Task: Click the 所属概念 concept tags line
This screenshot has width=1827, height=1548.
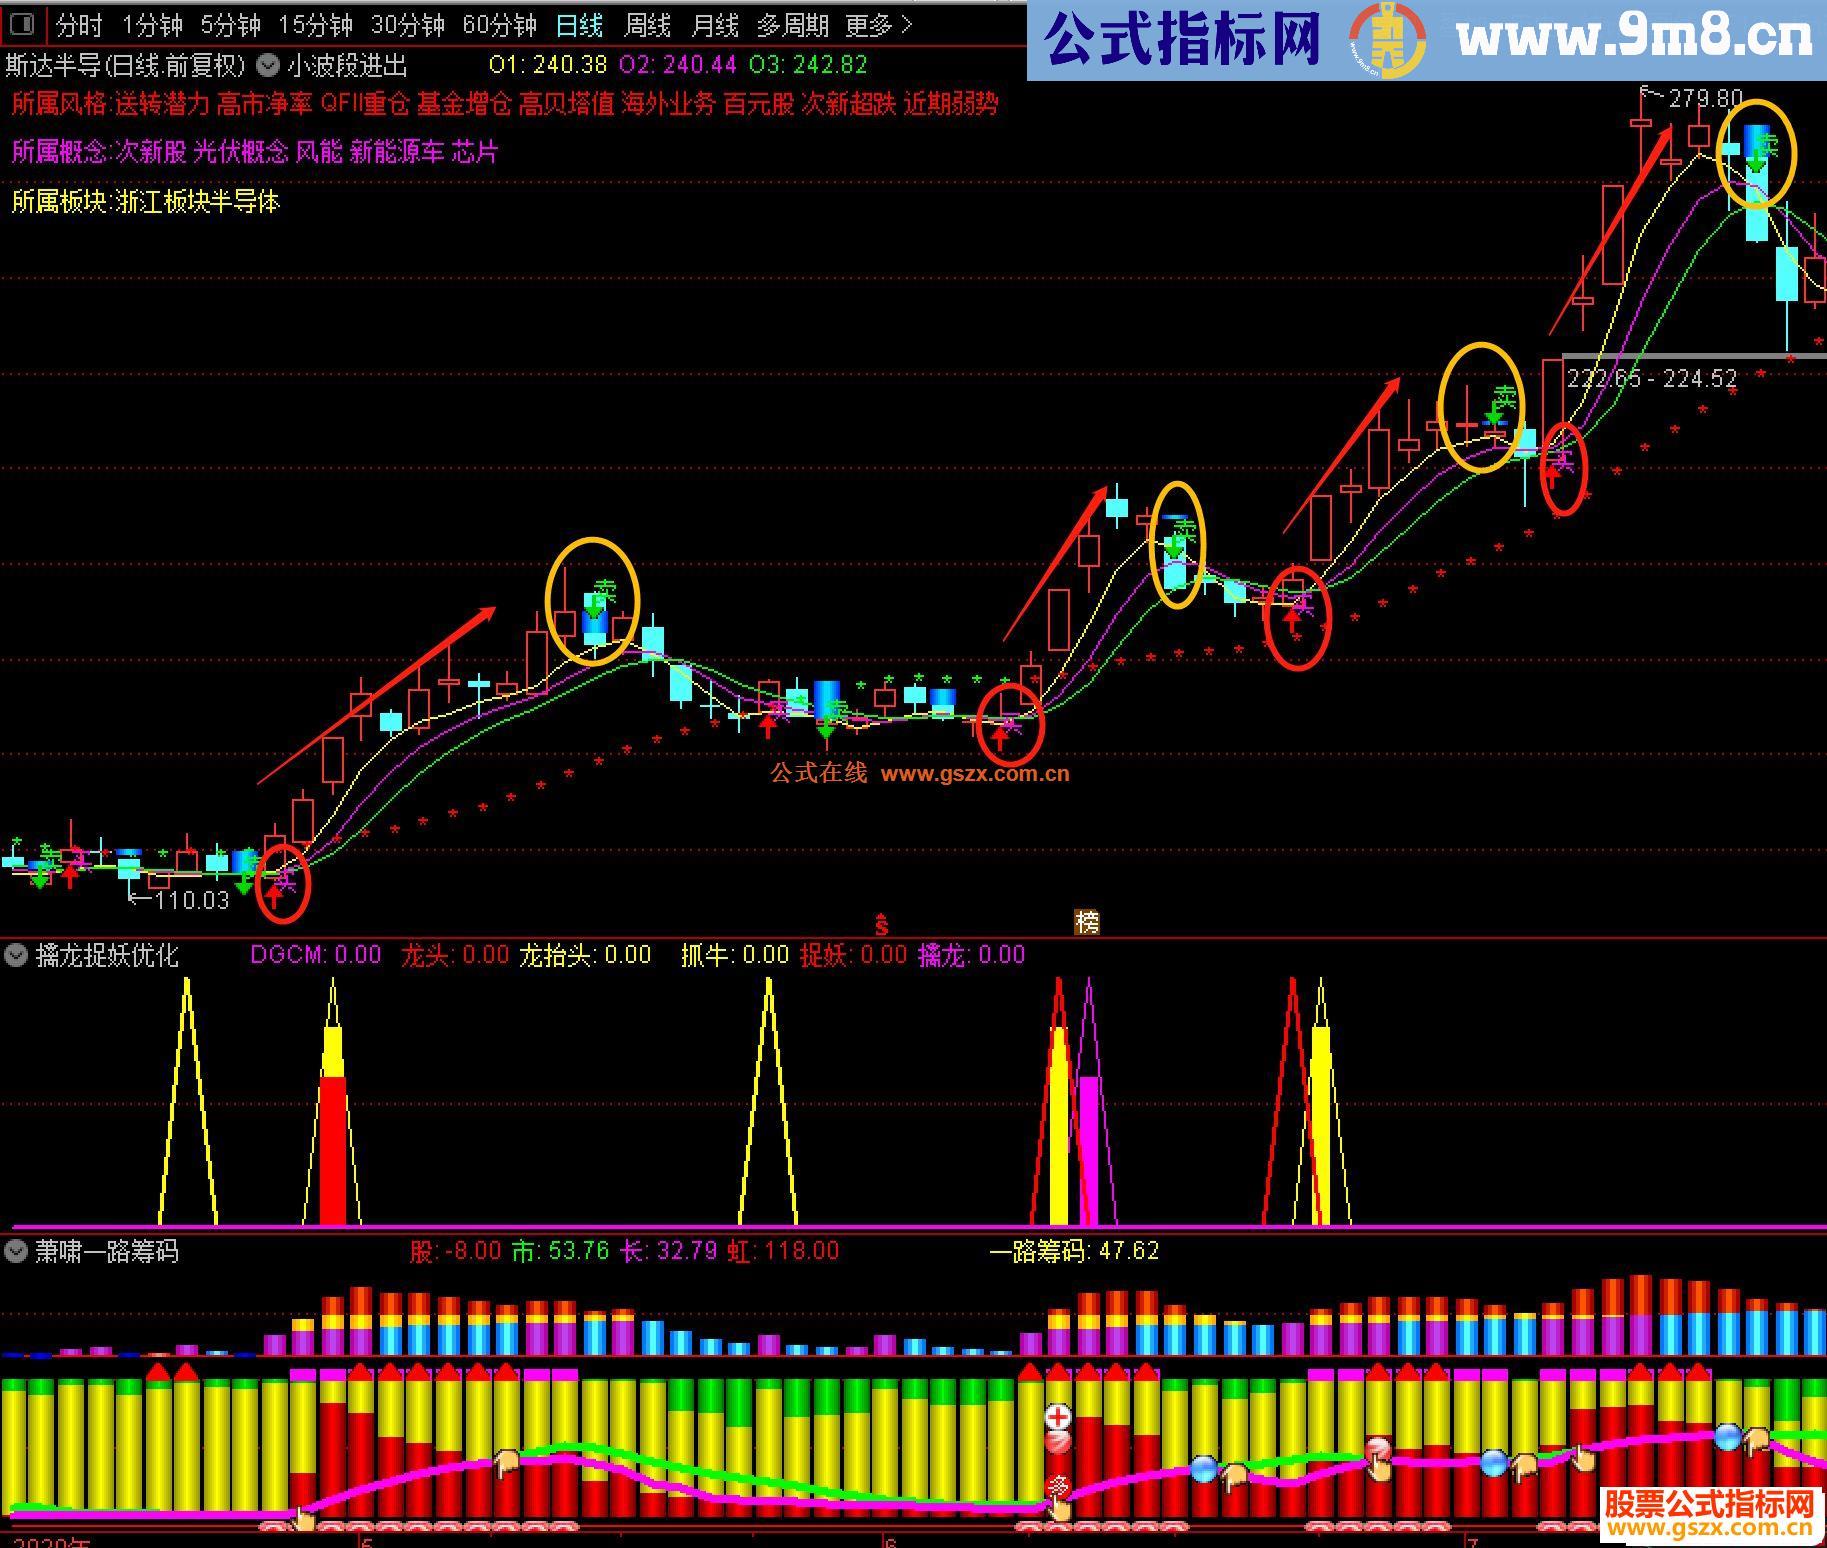Action: [x=254, y=152]
